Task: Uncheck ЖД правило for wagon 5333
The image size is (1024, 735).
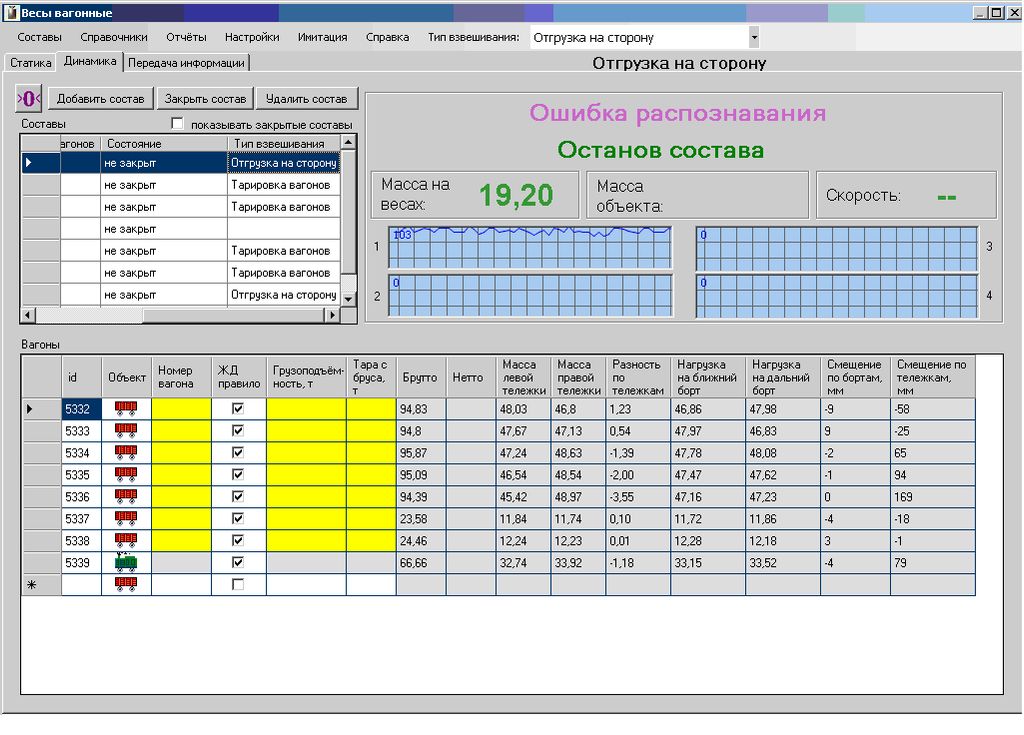Action: click(x=238, y=430)
